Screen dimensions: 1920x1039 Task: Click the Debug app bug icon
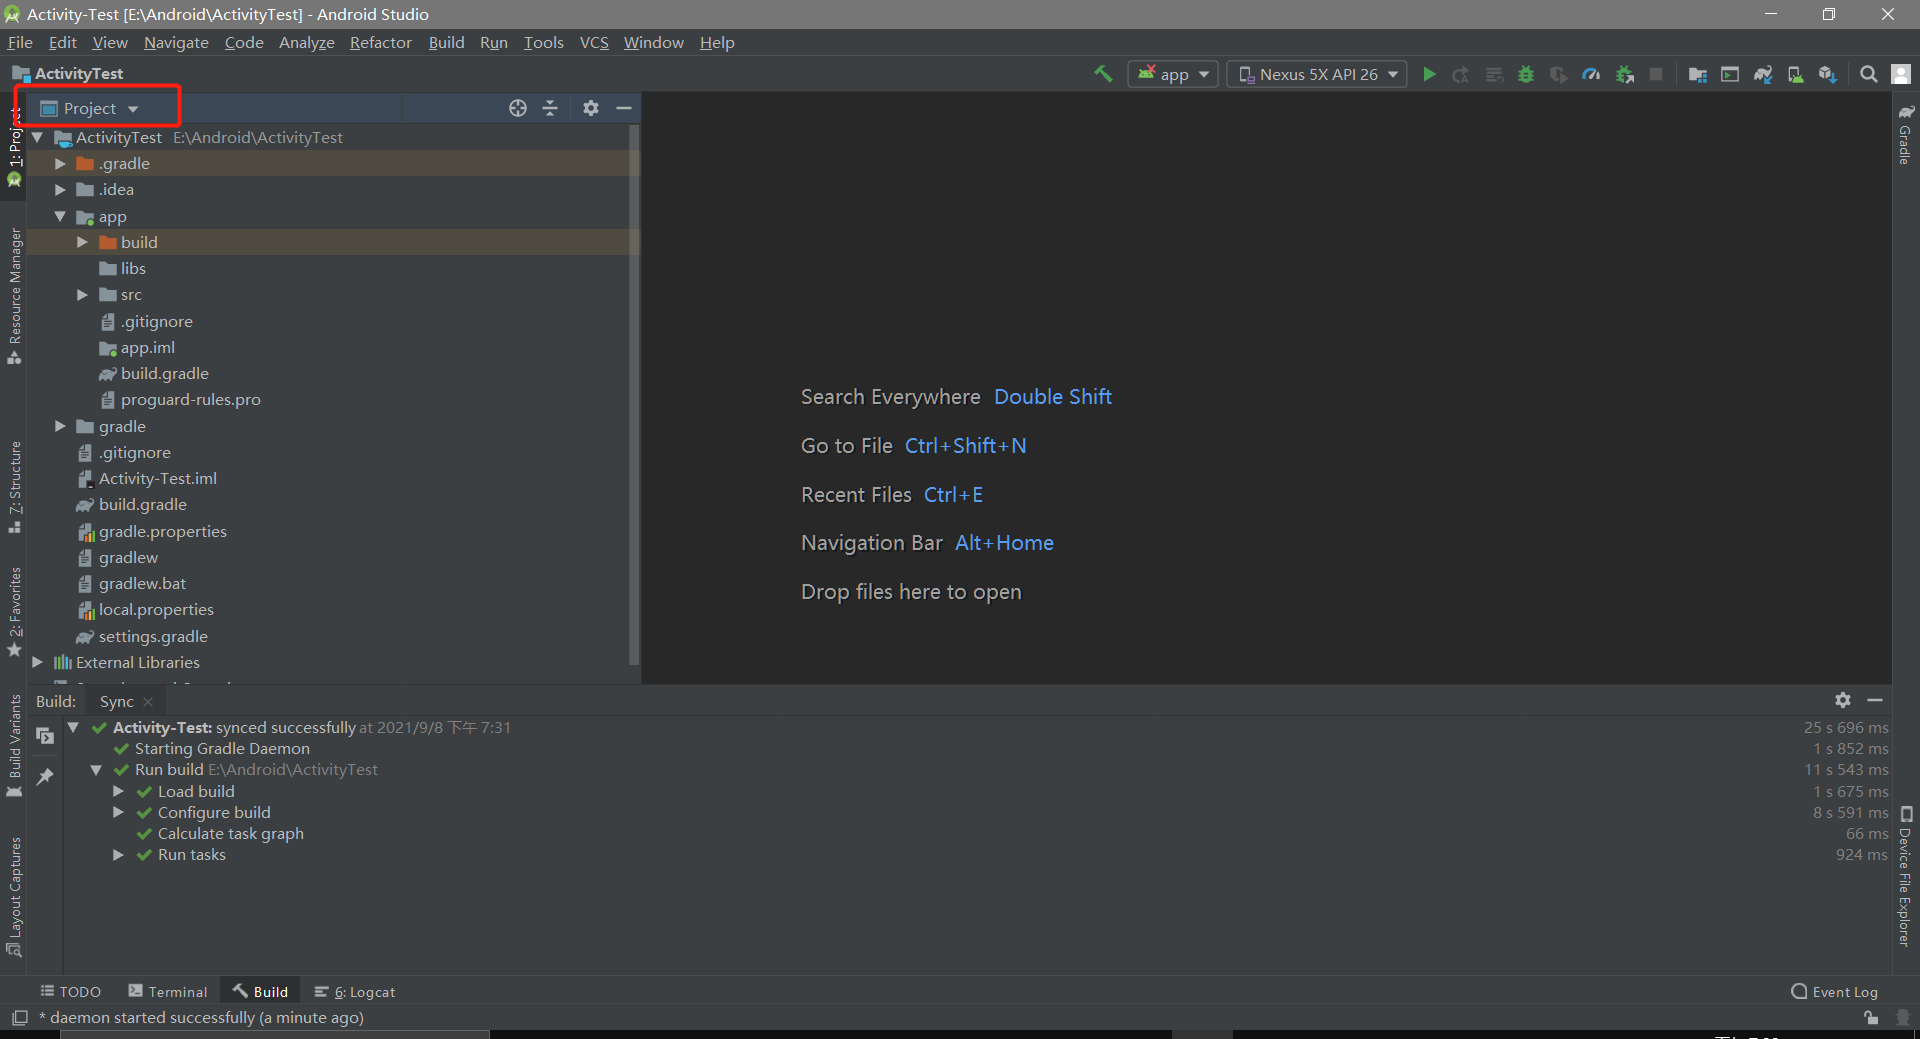(1526, 74)
